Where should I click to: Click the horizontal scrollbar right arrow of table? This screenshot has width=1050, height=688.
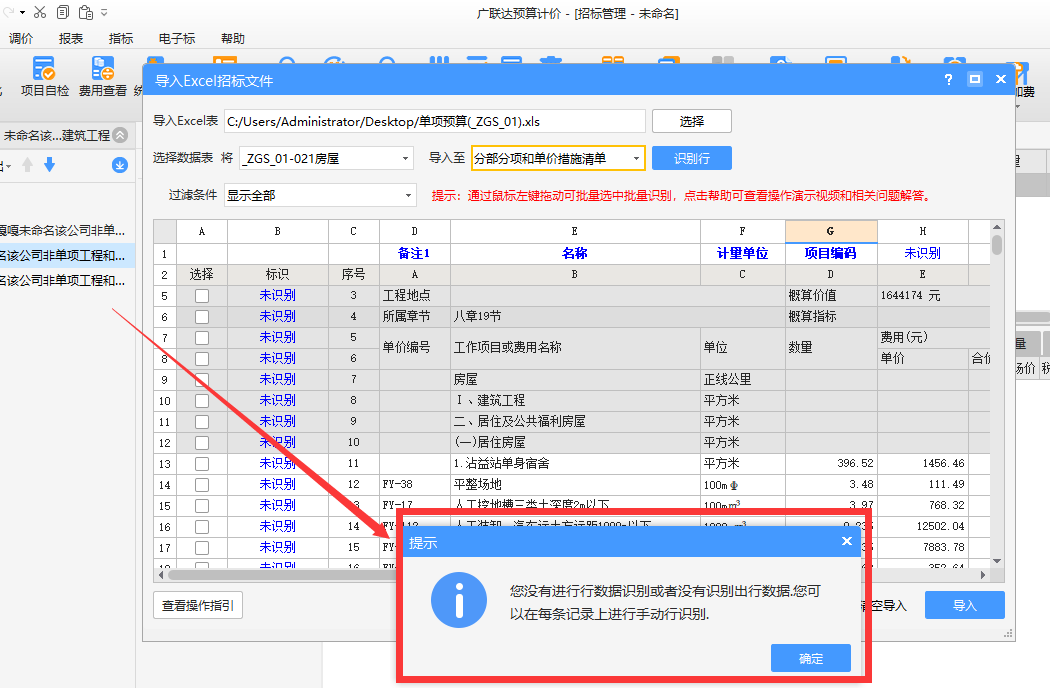(983, 575)
